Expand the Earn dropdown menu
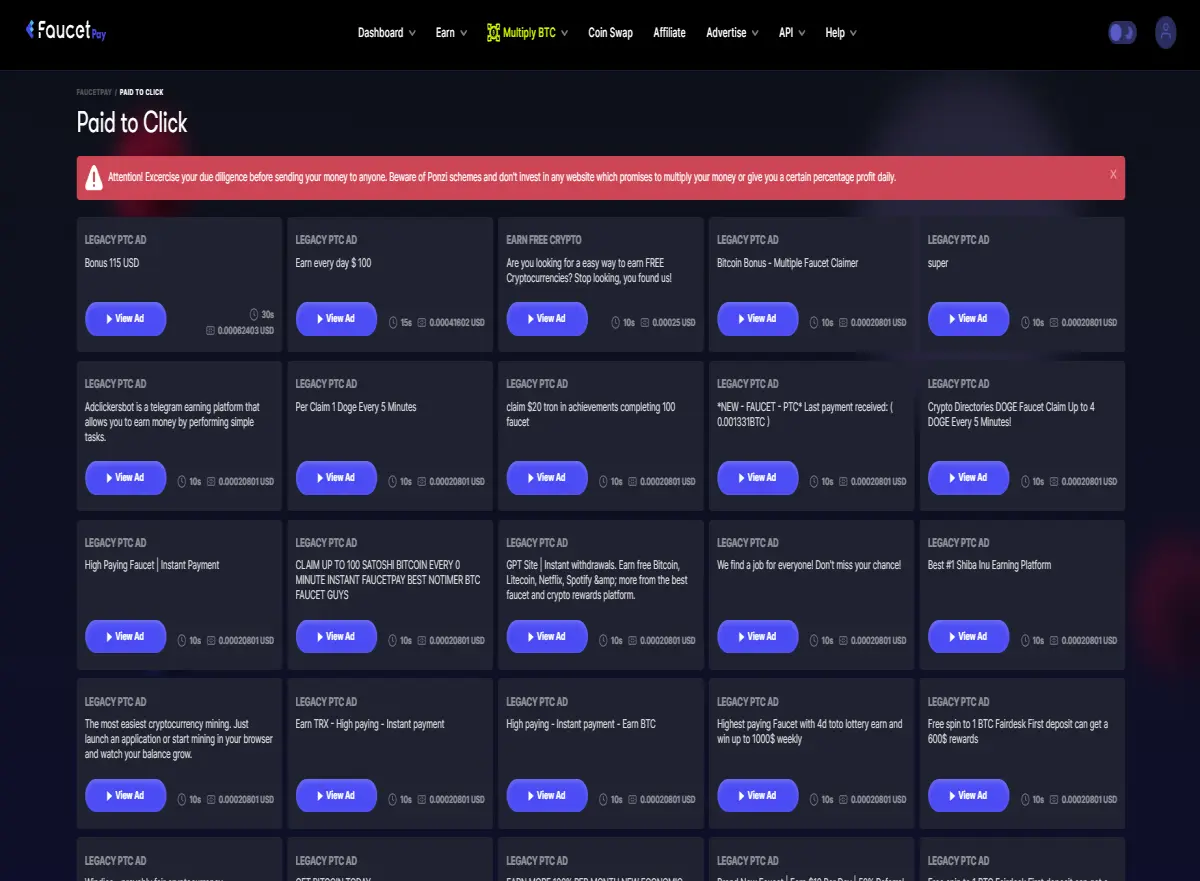The height and width of the screenshot is (881, 1200). pyautogui.click(x=451, y=33)
